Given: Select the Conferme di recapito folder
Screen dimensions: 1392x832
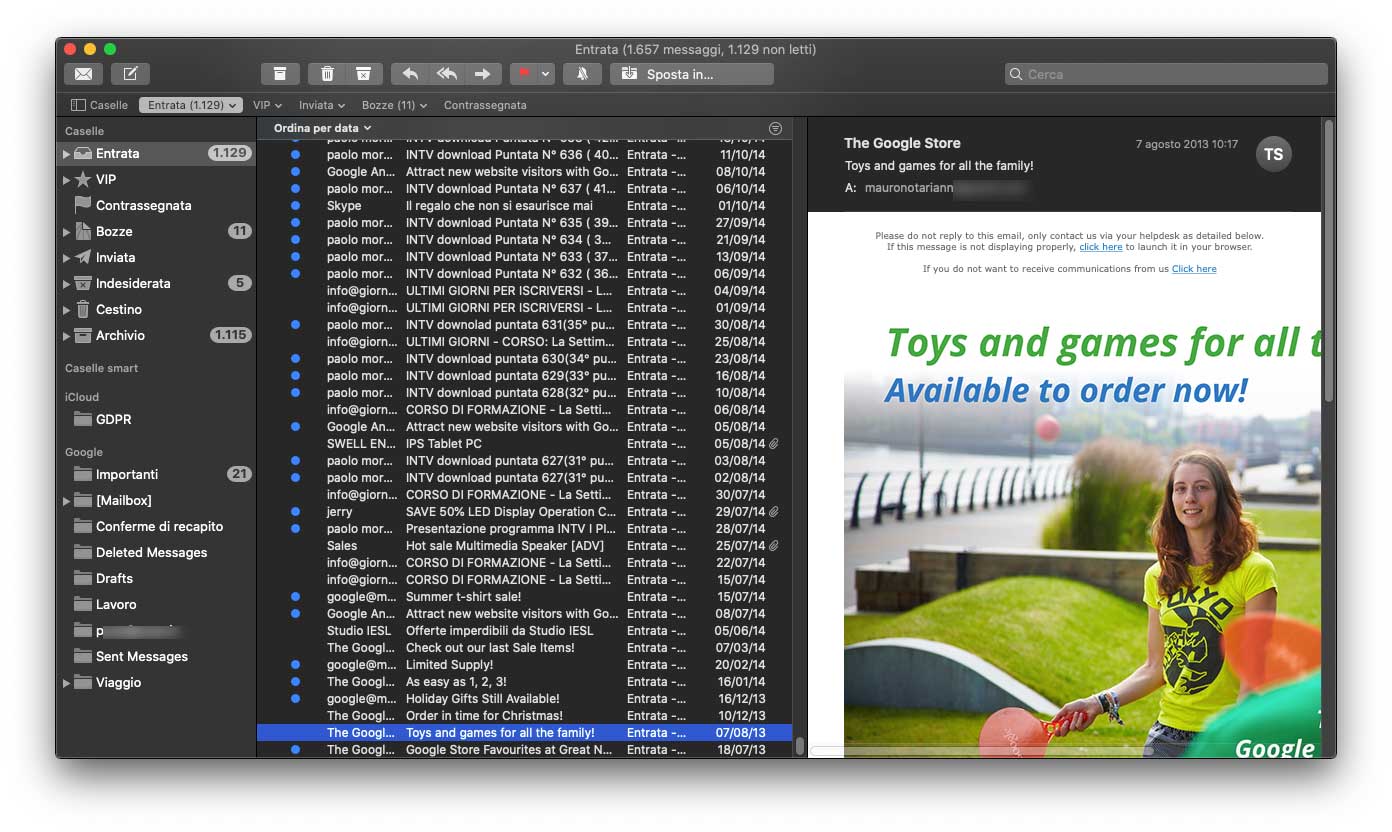Looking at the screenshot, I should 156,526.
